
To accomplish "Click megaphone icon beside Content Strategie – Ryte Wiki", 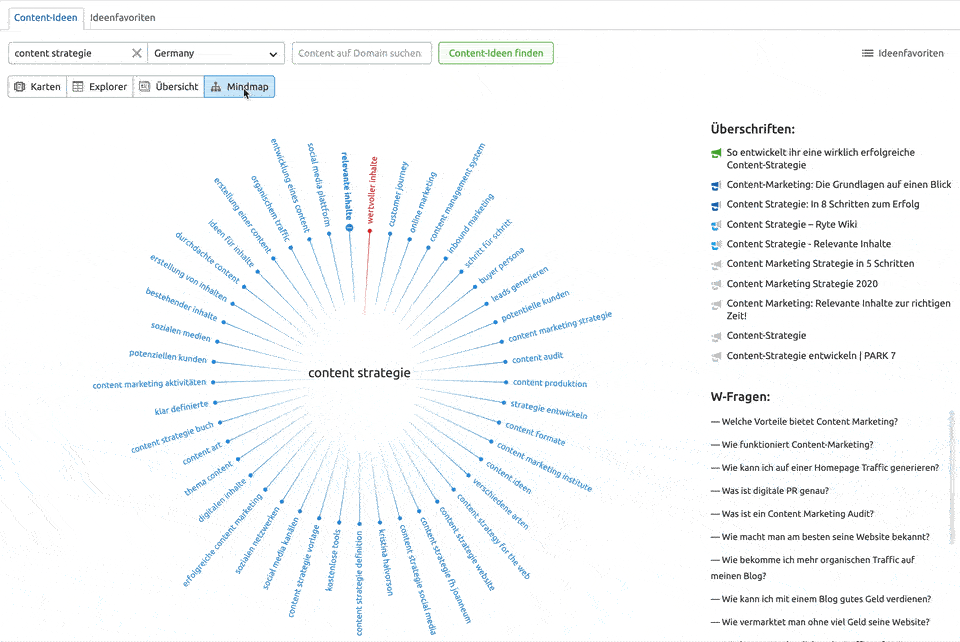I will tap(716, 225).
